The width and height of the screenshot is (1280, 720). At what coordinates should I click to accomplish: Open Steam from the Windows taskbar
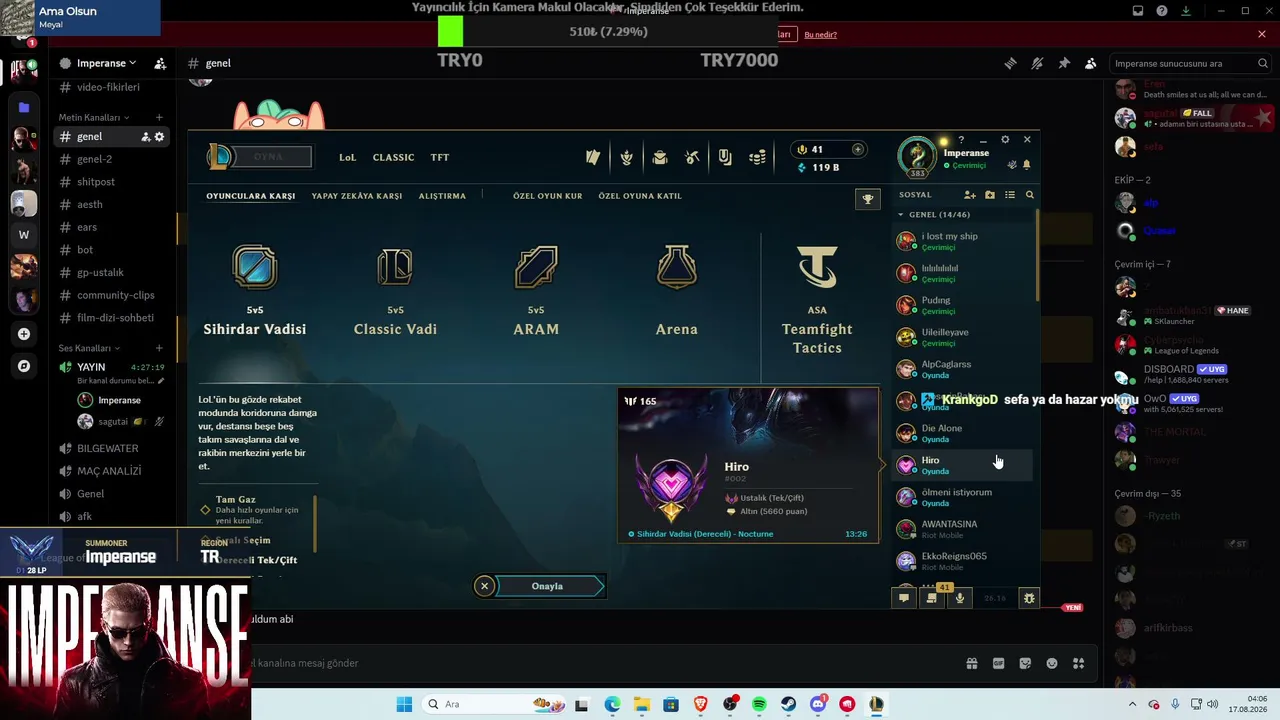point(789,704)
